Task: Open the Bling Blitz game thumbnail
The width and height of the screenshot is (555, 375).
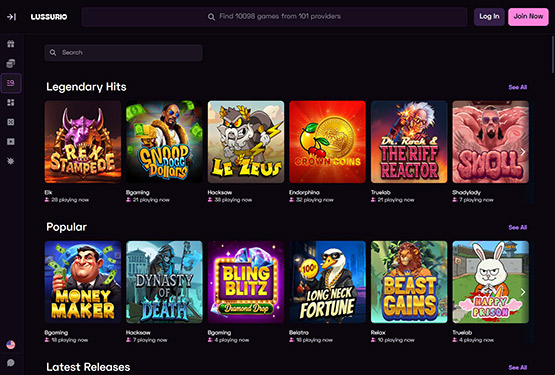Action: [246, 282]
